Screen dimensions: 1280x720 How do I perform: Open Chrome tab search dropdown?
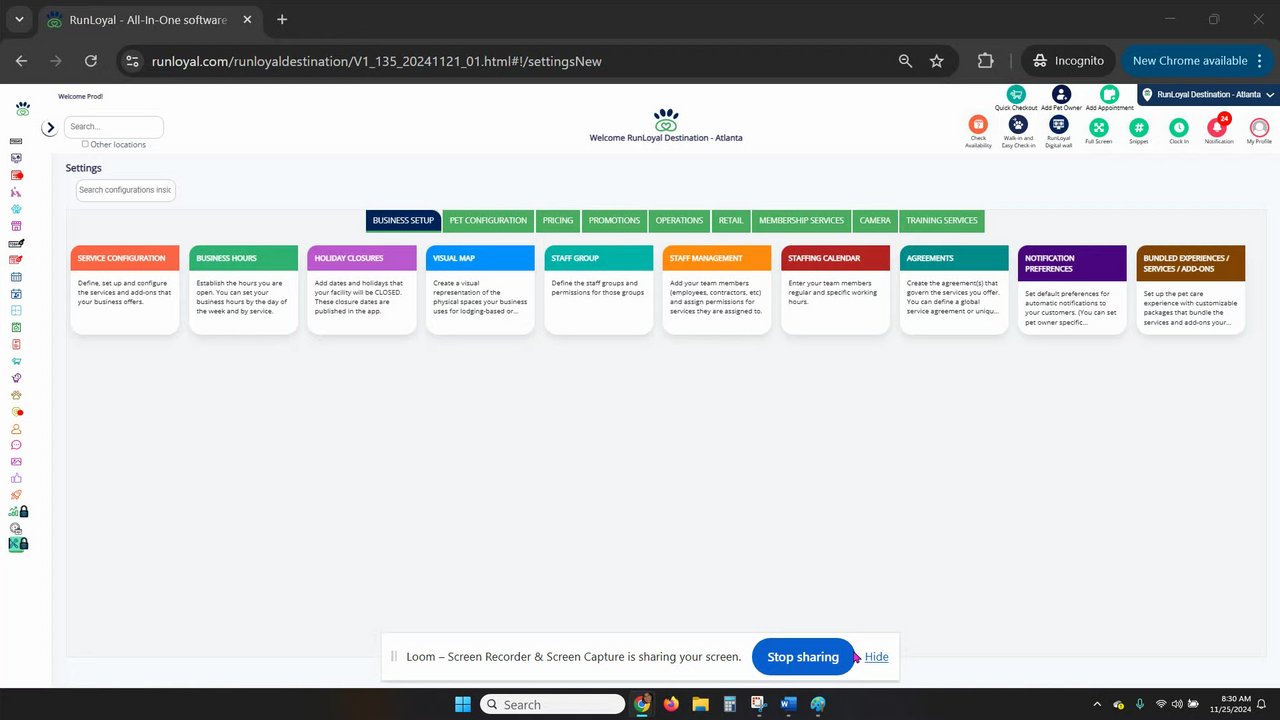click(x=19, y=19)
